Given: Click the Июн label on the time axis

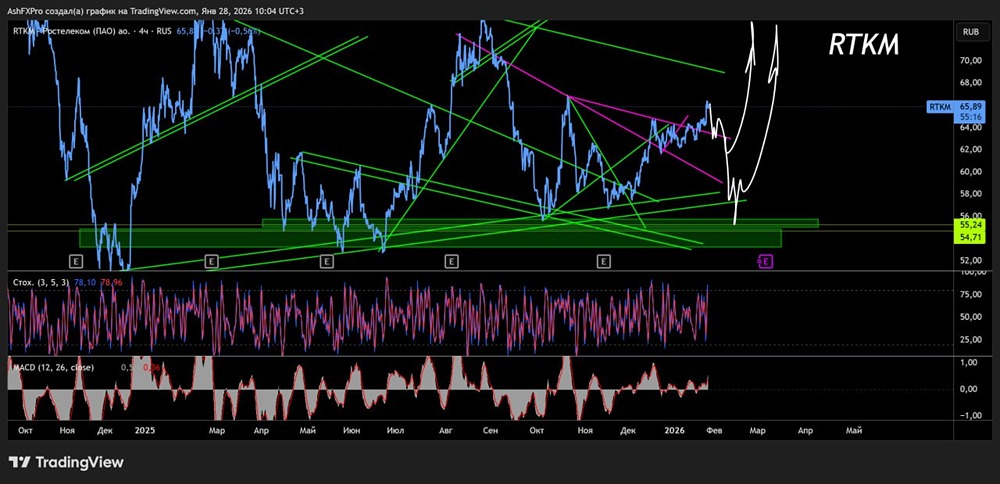Looking at the screenshot, I should coord(351,430).
